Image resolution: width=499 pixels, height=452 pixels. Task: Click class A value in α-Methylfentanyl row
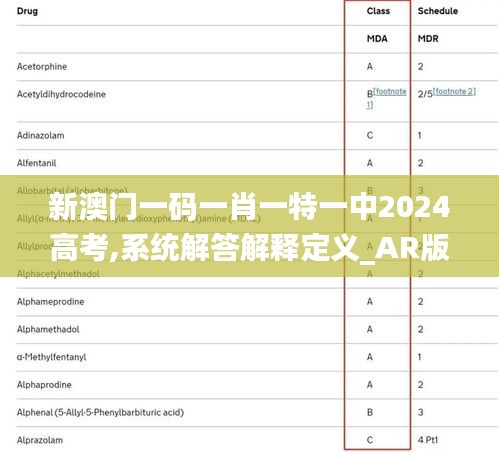pyautogui.click(x=370, y=357)
